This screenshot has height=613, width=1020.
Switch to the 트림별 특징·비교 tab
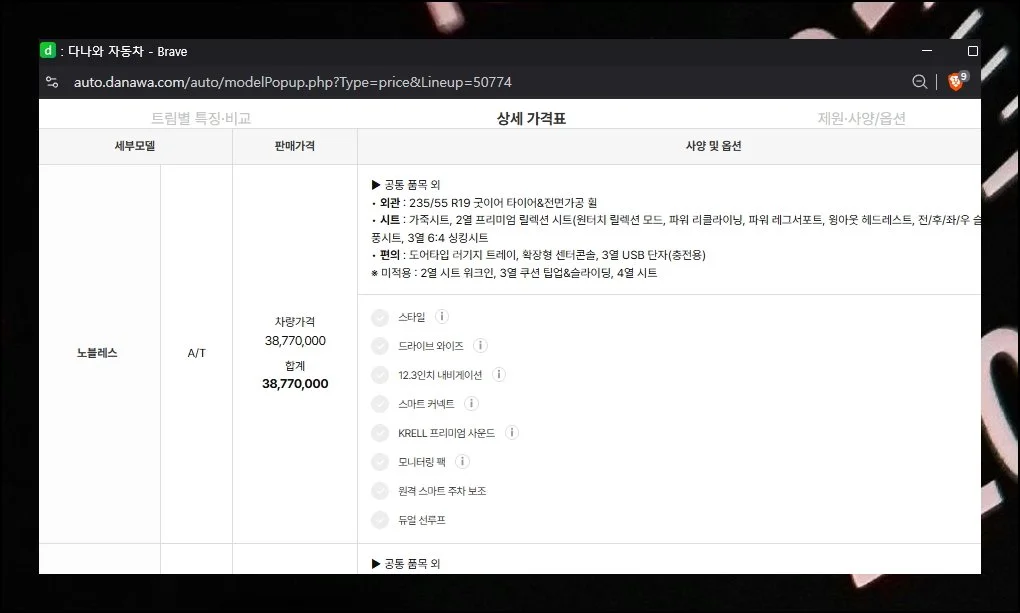pos(201,118)
